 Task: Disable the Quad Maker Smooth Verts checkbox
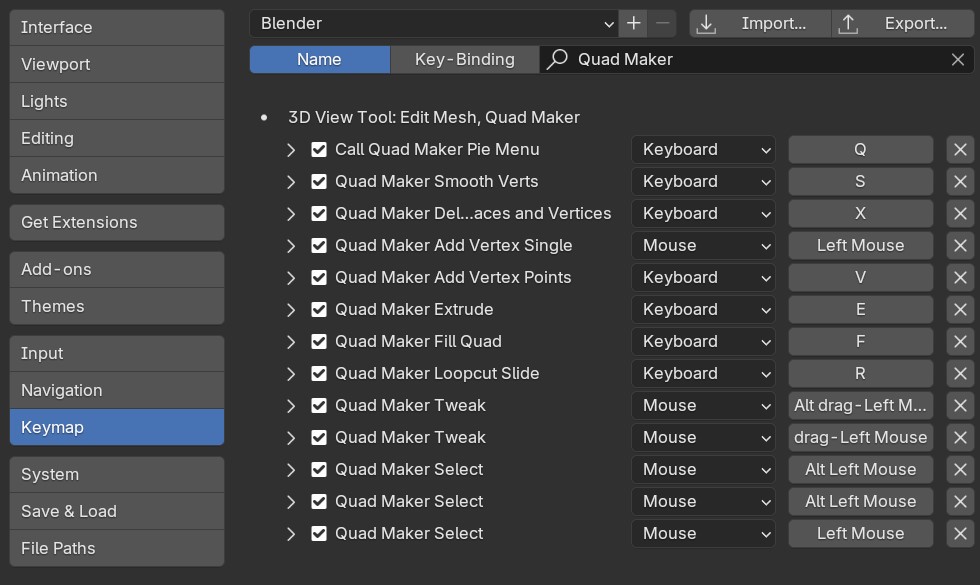coord(319,181)
